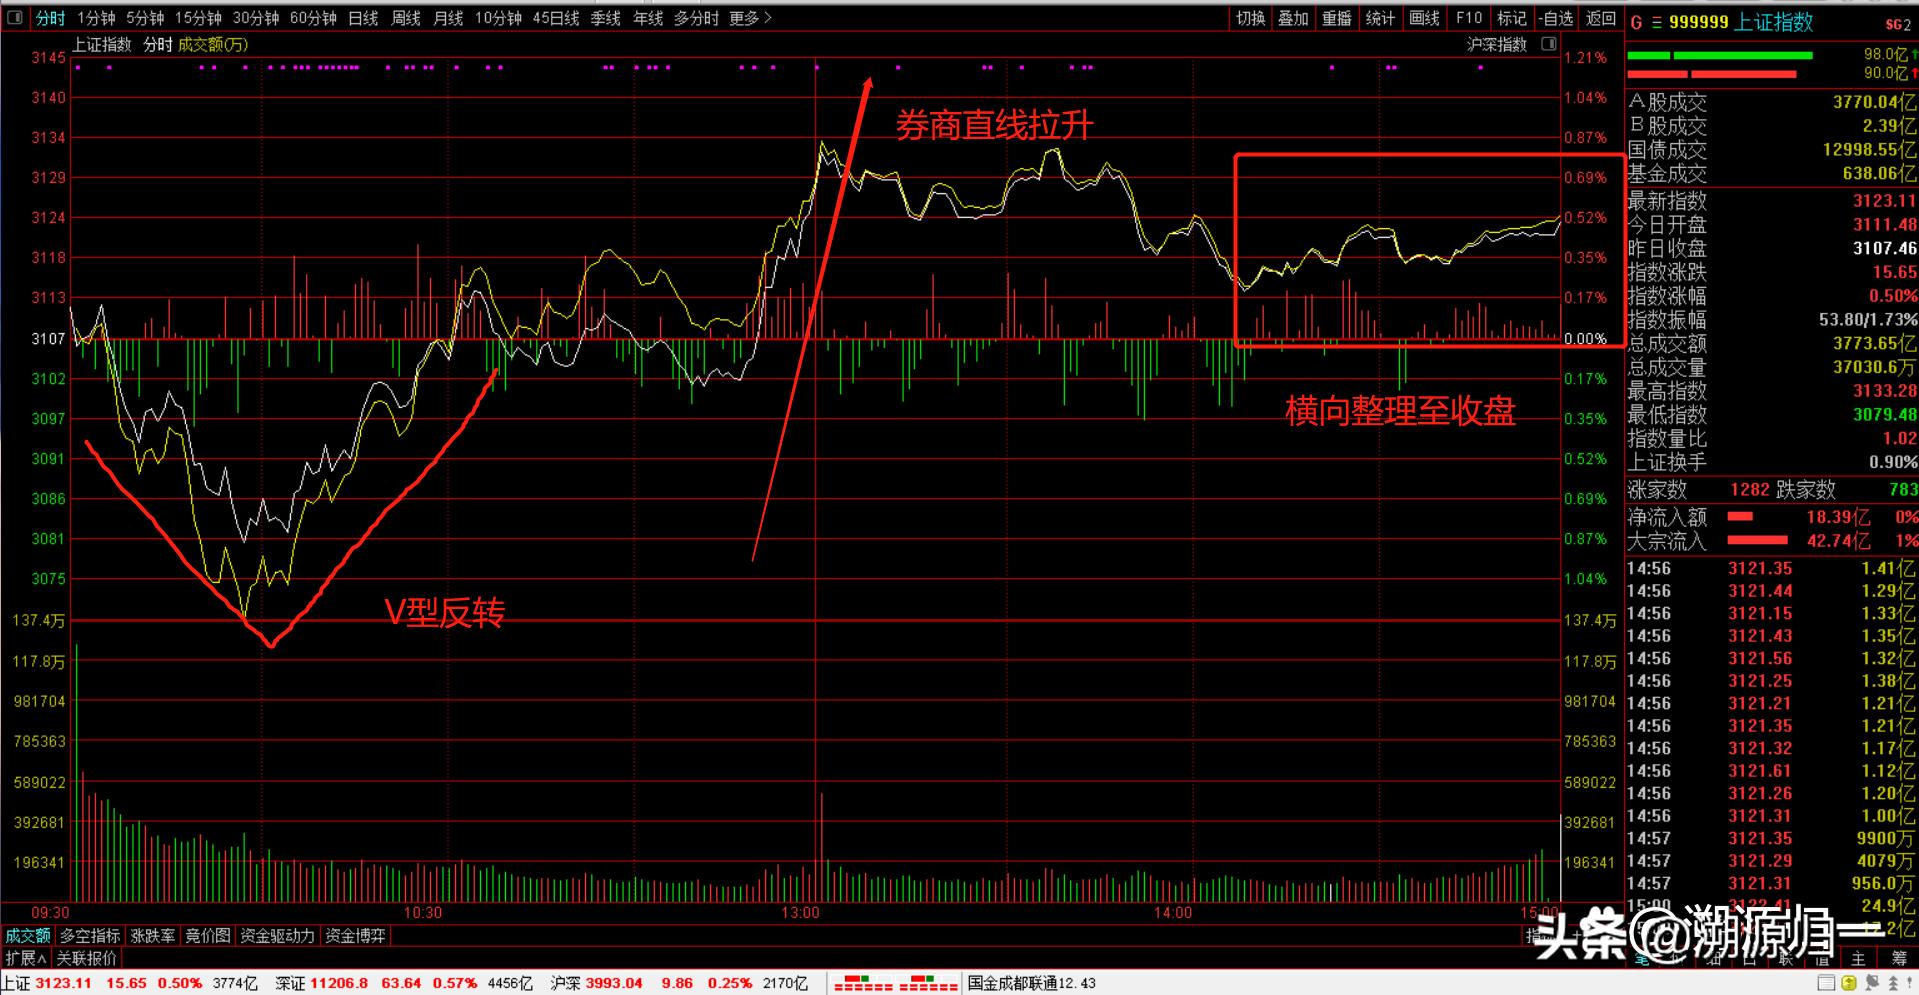Click the 指数振幅 value 53.80/1.73%

click(1868, 320)
